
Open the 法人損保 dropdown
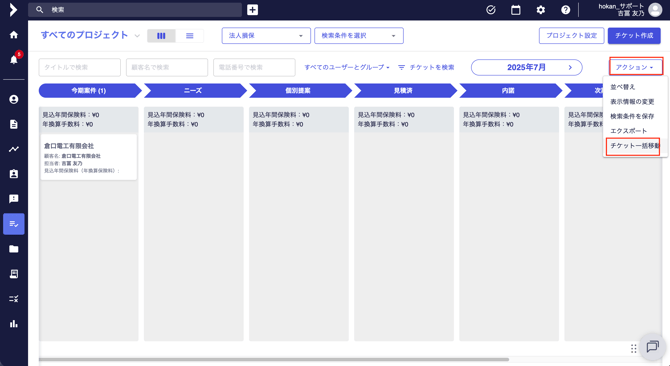[x=265, y=36]
